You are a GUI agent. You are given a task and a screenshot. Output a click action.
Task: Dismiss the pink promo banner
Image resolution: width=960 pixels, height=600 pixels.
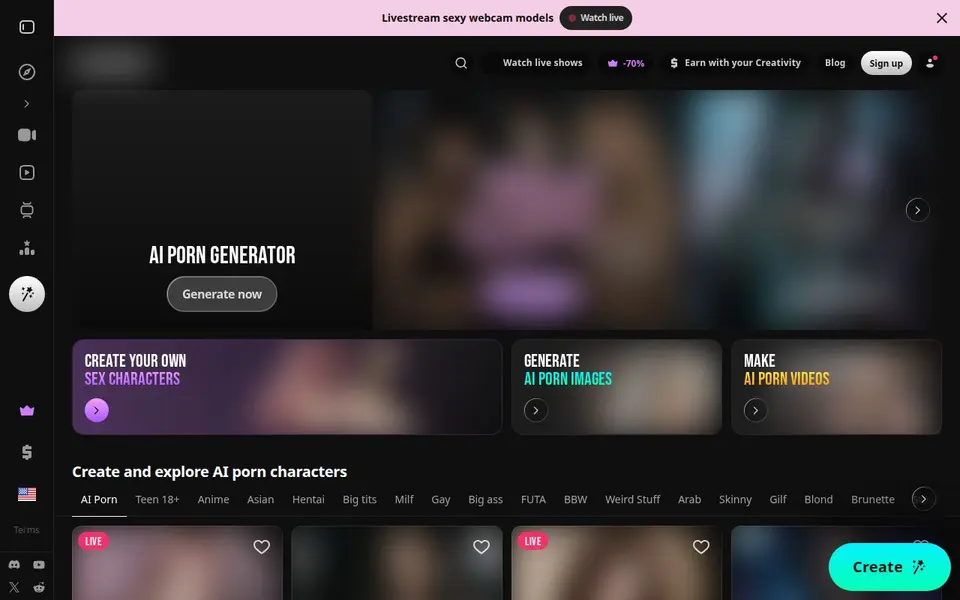pyautogui.click(x=942, y=18)
